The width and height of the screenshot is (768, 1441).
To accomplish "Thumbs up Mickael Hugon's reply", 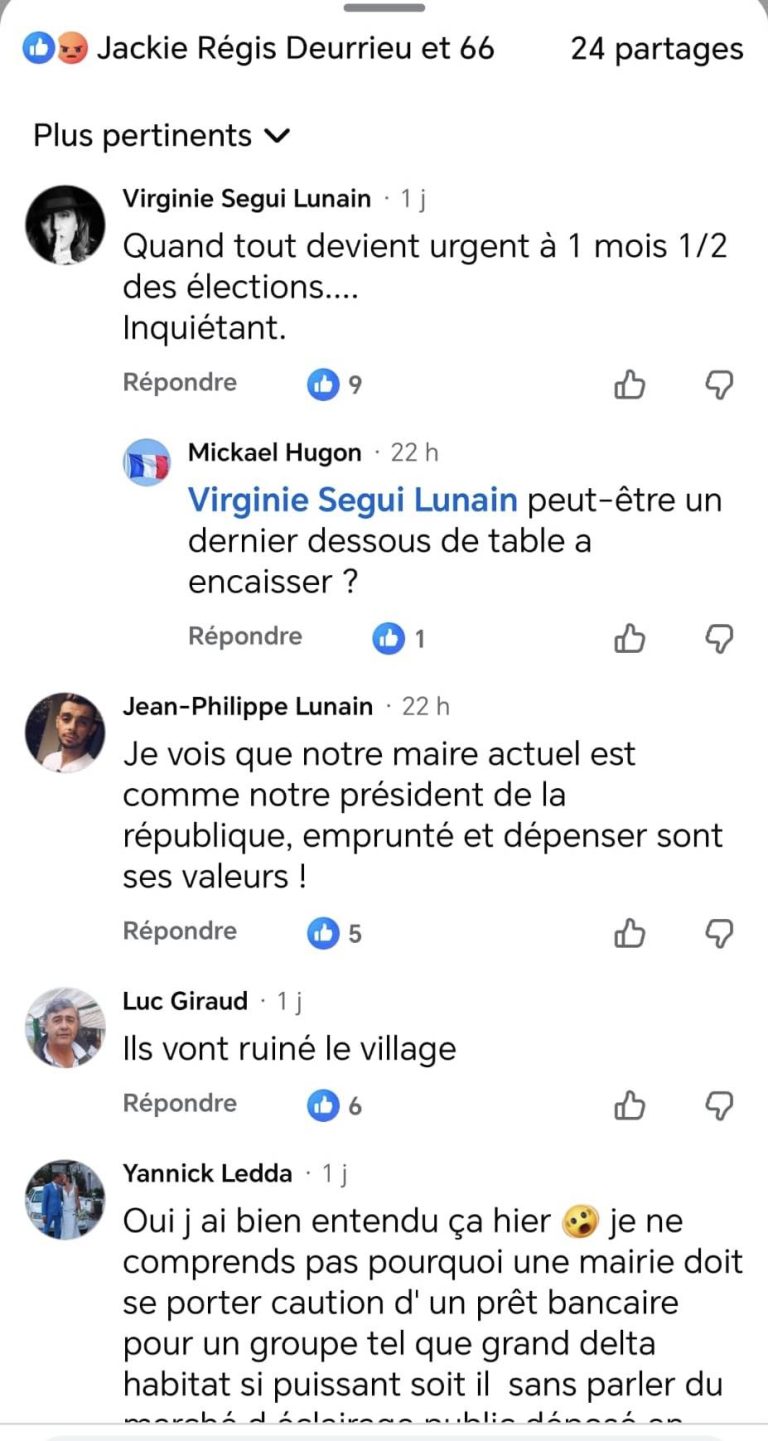I will pos(629,638).
